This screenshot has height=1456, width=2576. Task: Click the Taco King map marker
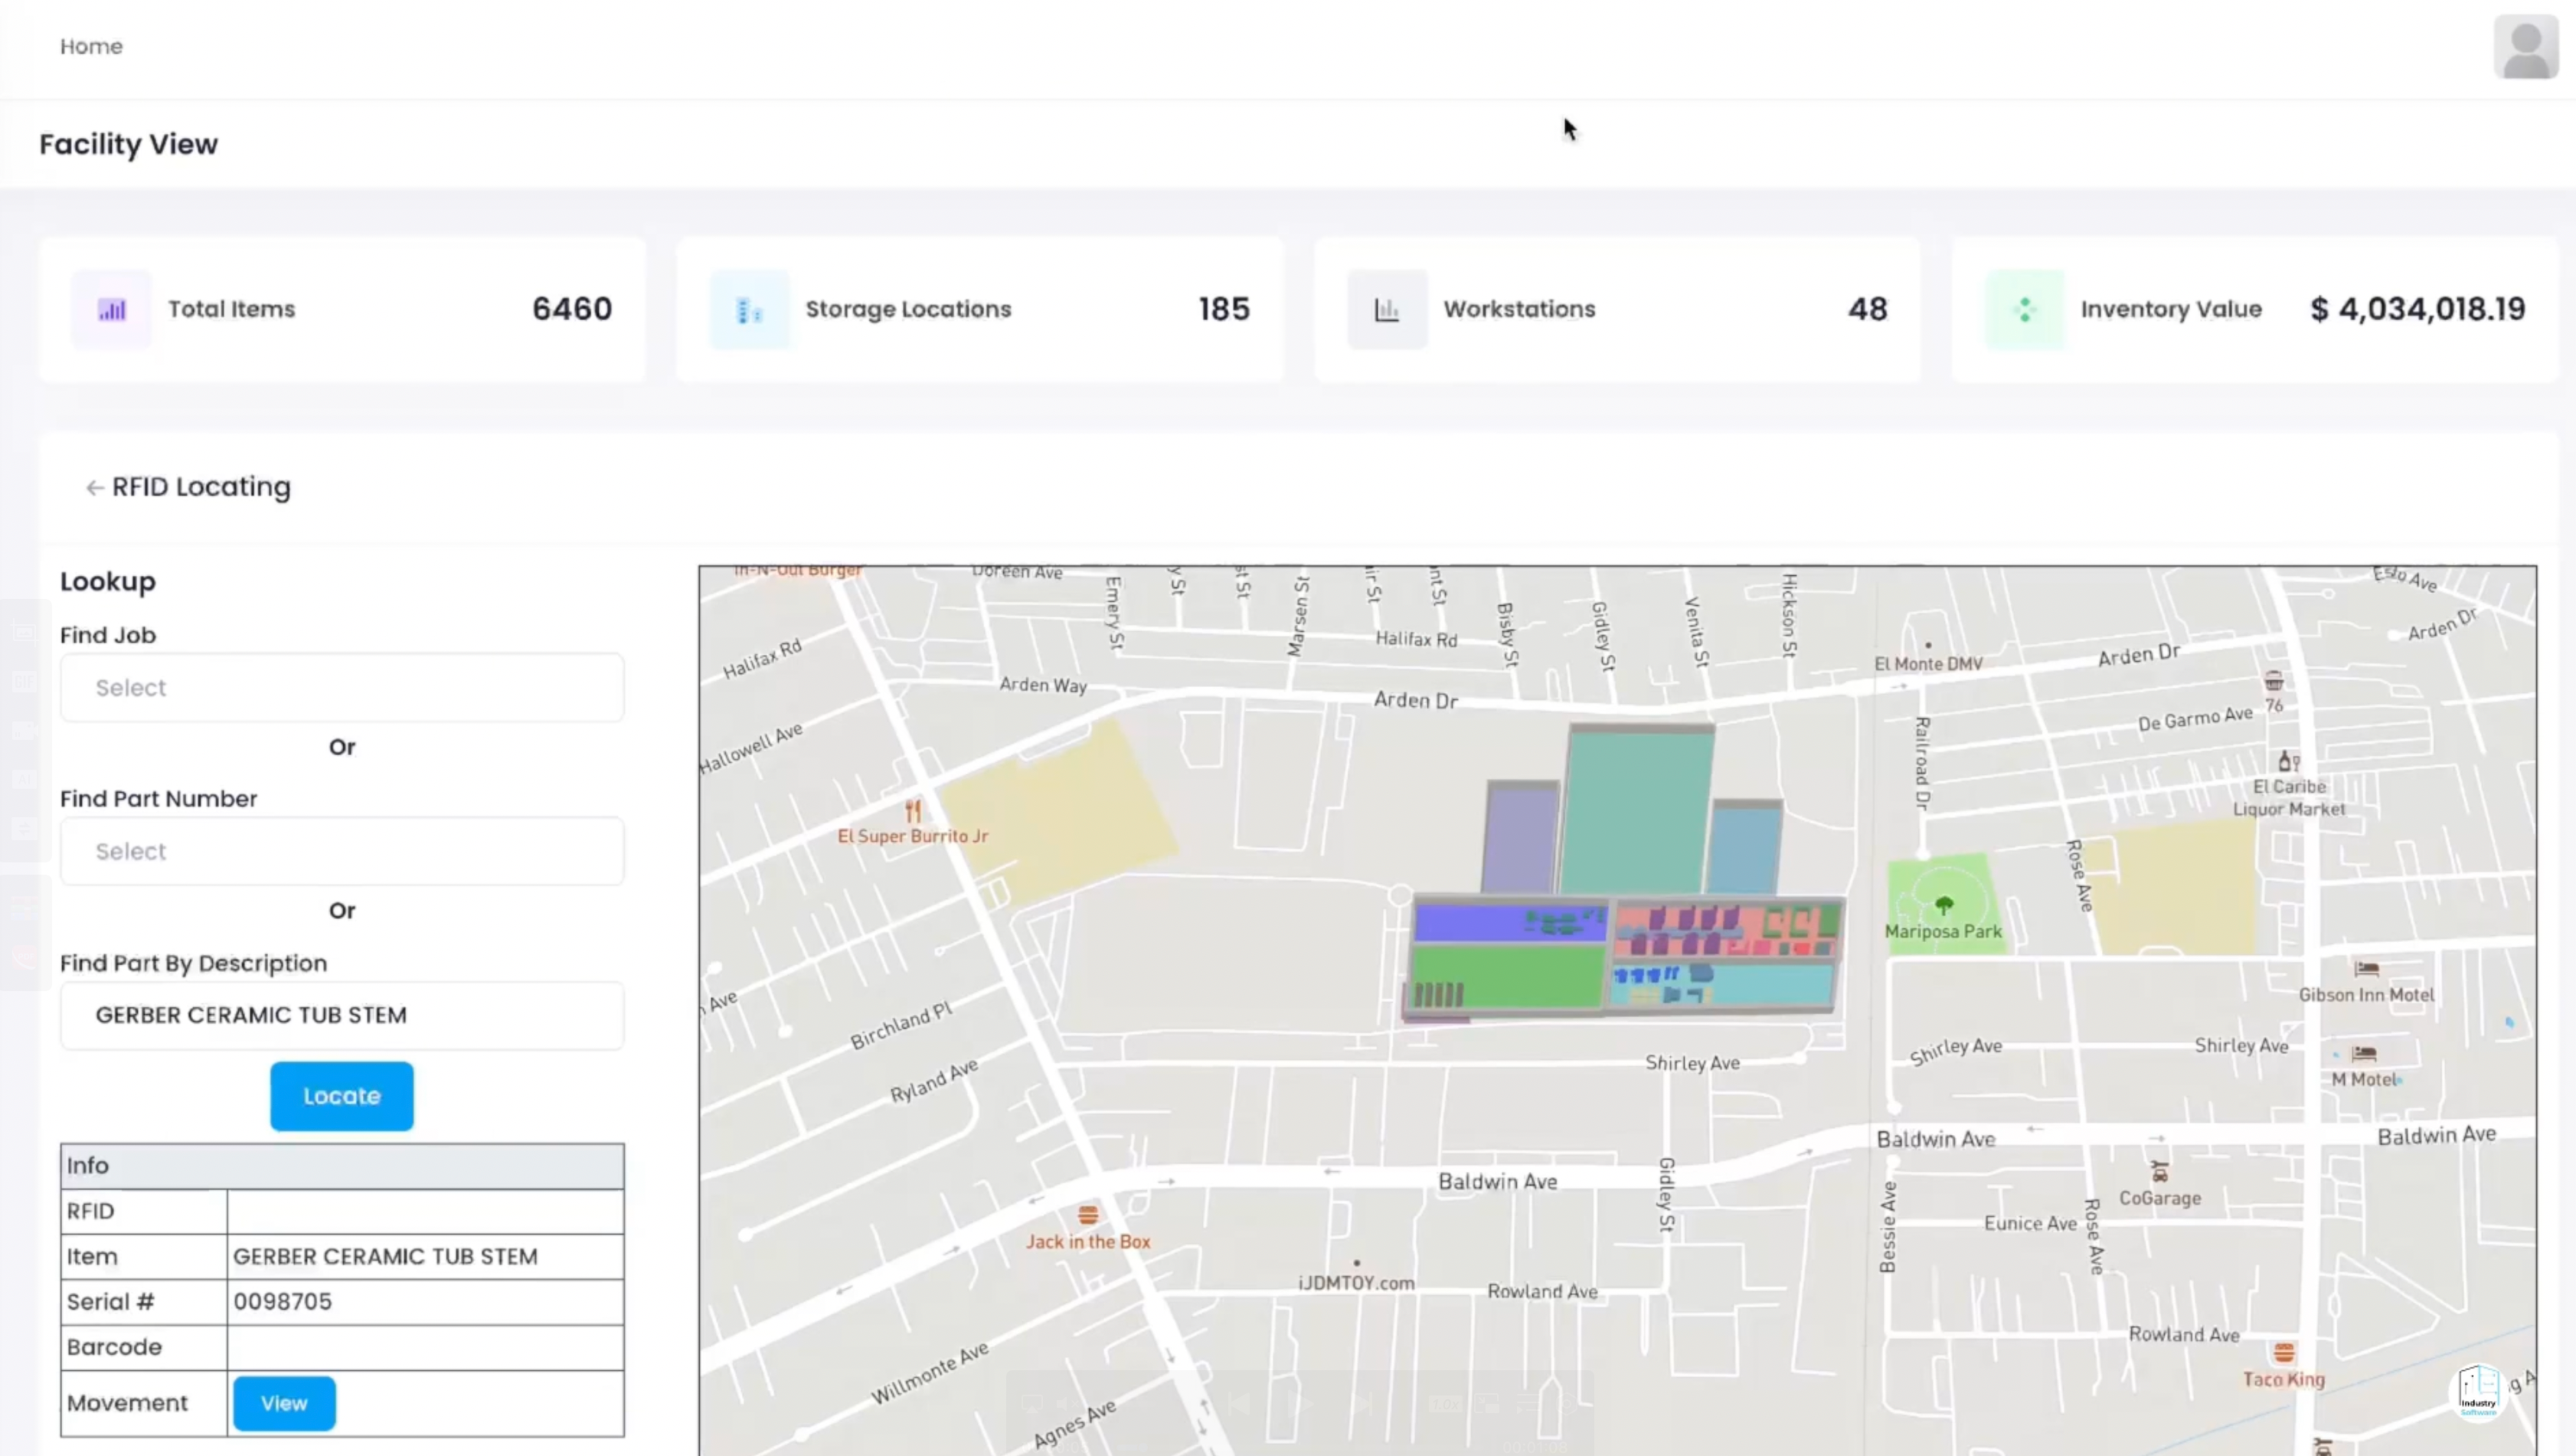coord(2284,1354)
